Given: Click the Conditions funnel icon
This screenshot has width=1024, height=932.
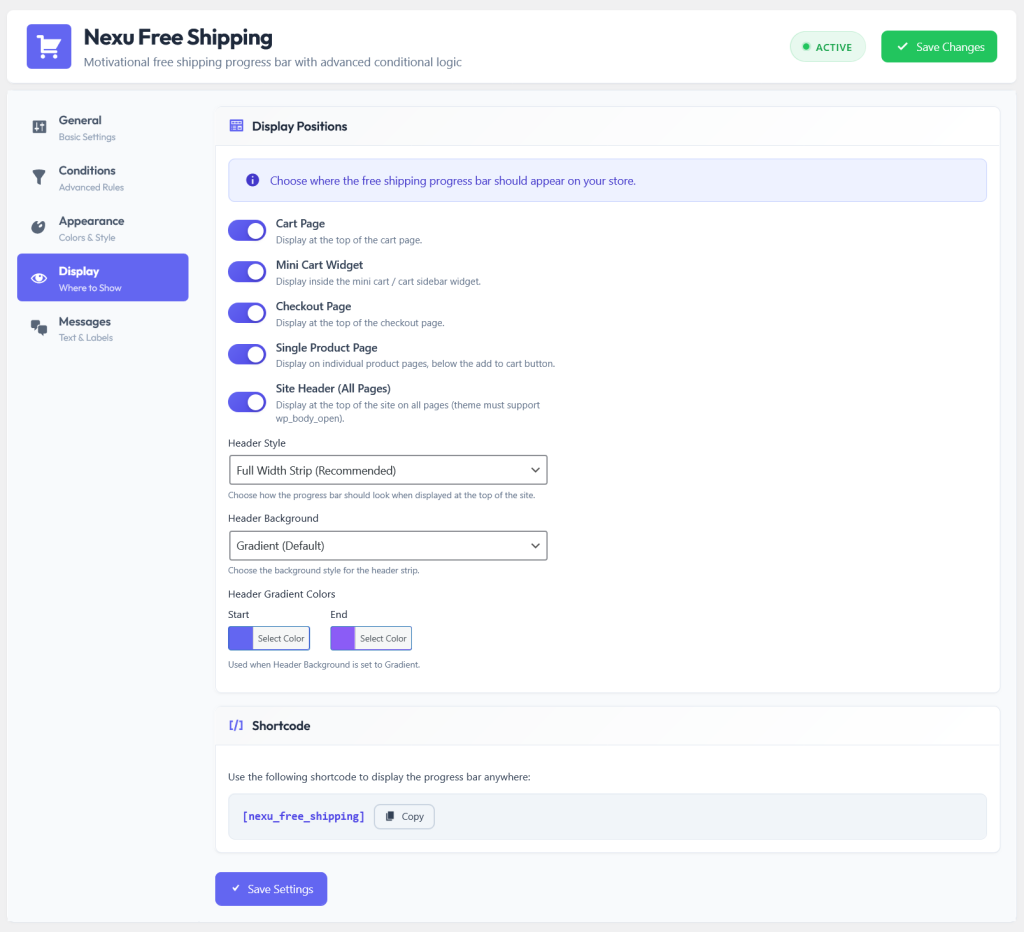Looking at the screenshot, I should [39, 177].
